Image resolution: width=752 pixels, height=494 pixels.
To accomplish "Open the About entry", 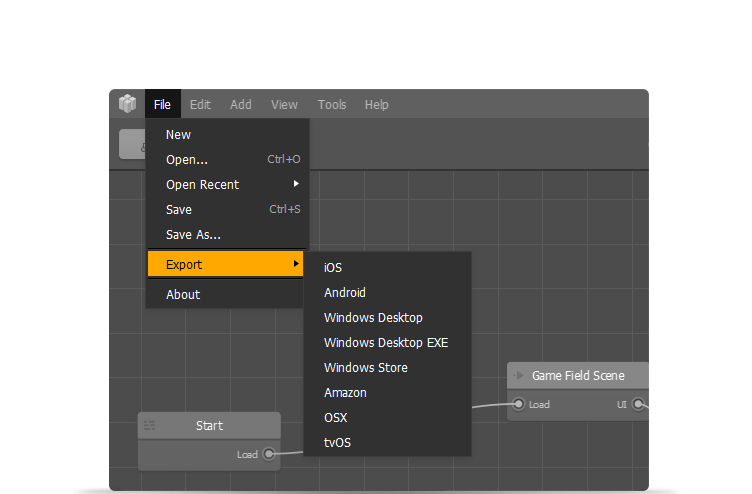I will (x=225, y=294).
